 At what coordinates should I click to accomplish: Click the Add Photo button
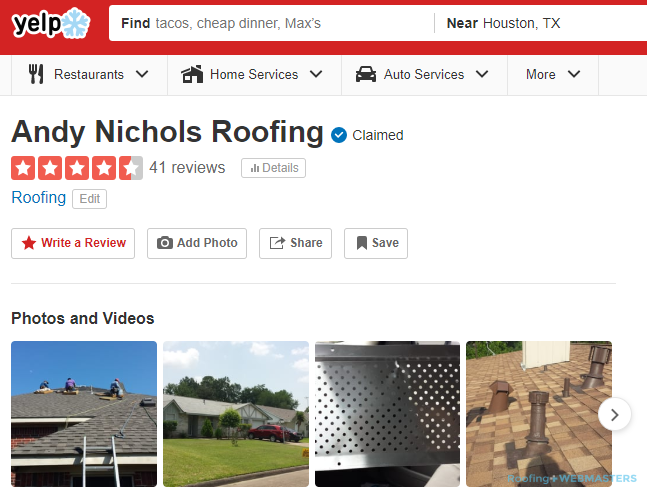pyautogui.click(x=197, y=243)
